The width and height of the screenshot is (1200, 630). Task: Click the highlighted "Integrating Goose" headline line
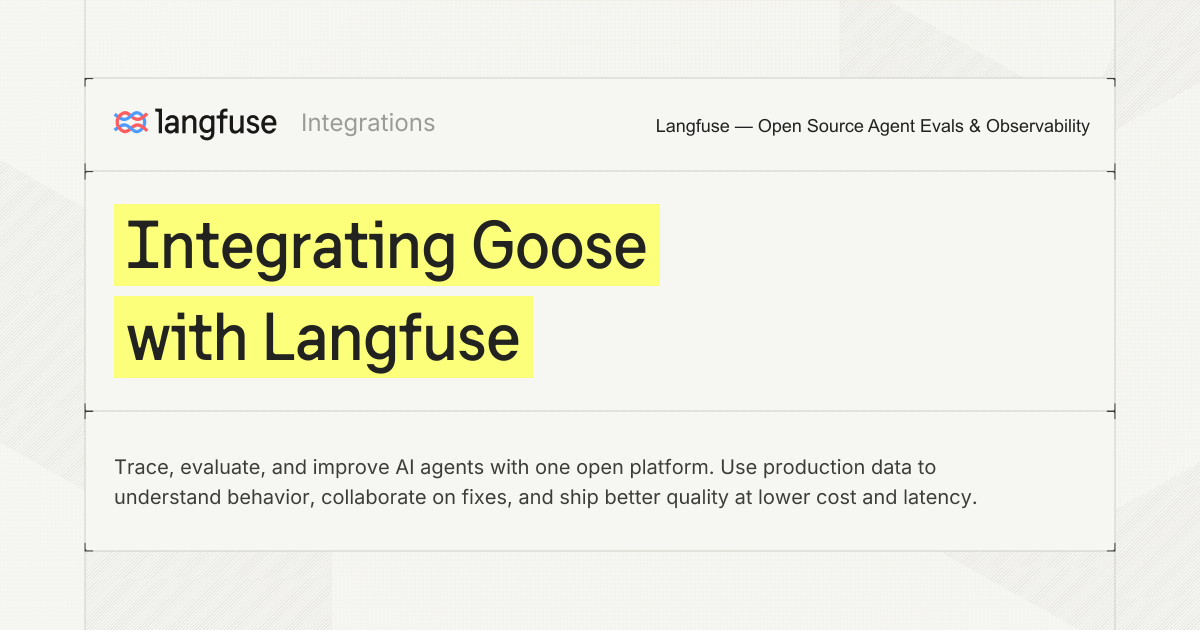(x=387, y=245)
